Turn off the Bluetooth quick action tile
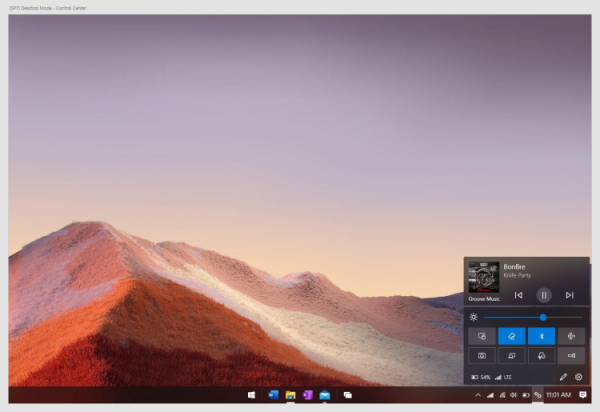The image size is (600, 412). (541, 336)
